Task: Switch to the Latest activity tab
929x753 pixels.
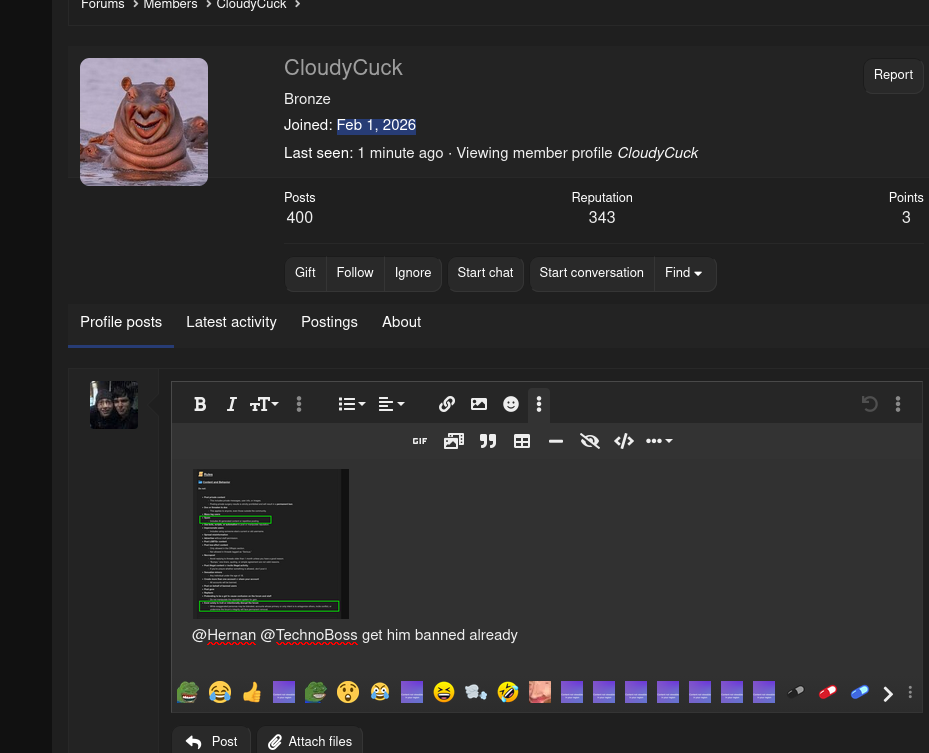Action: 231,322
